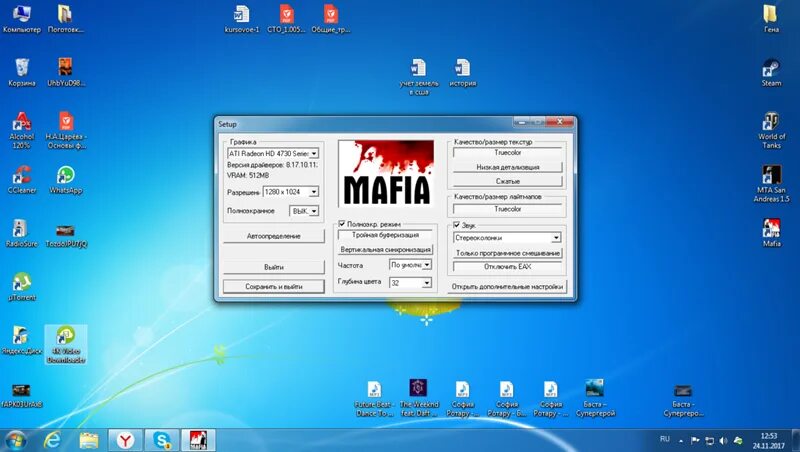Click the RU language indicator

pyautogui.click(x=664, y=439)
